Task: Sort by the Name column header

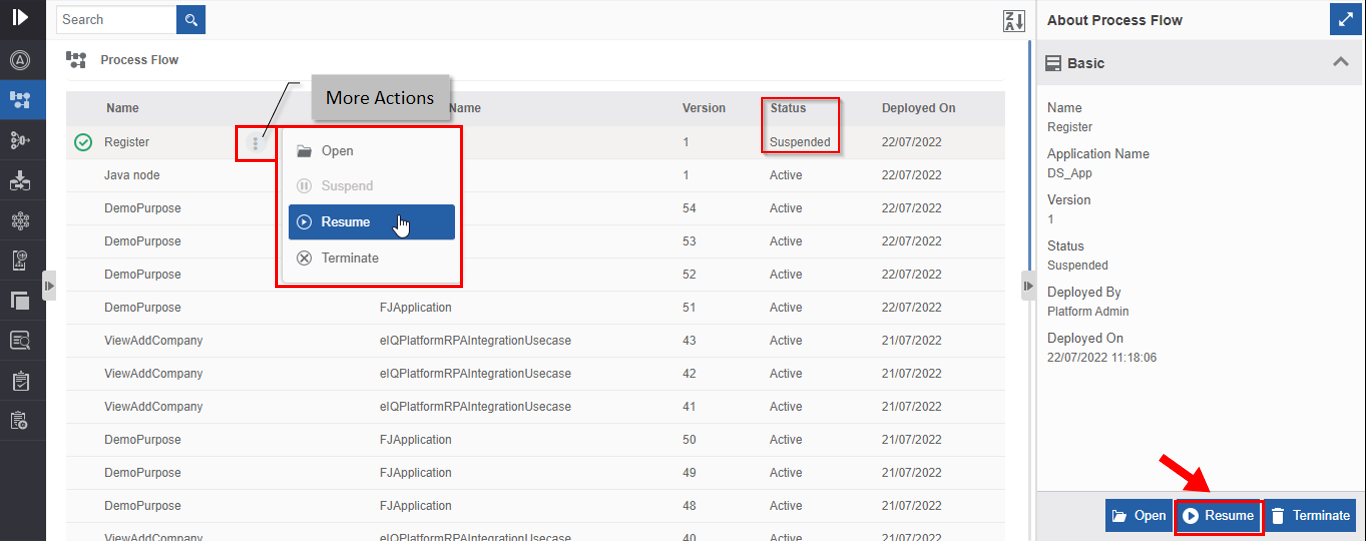Action: pyautogui.click(x=122, y=108)
